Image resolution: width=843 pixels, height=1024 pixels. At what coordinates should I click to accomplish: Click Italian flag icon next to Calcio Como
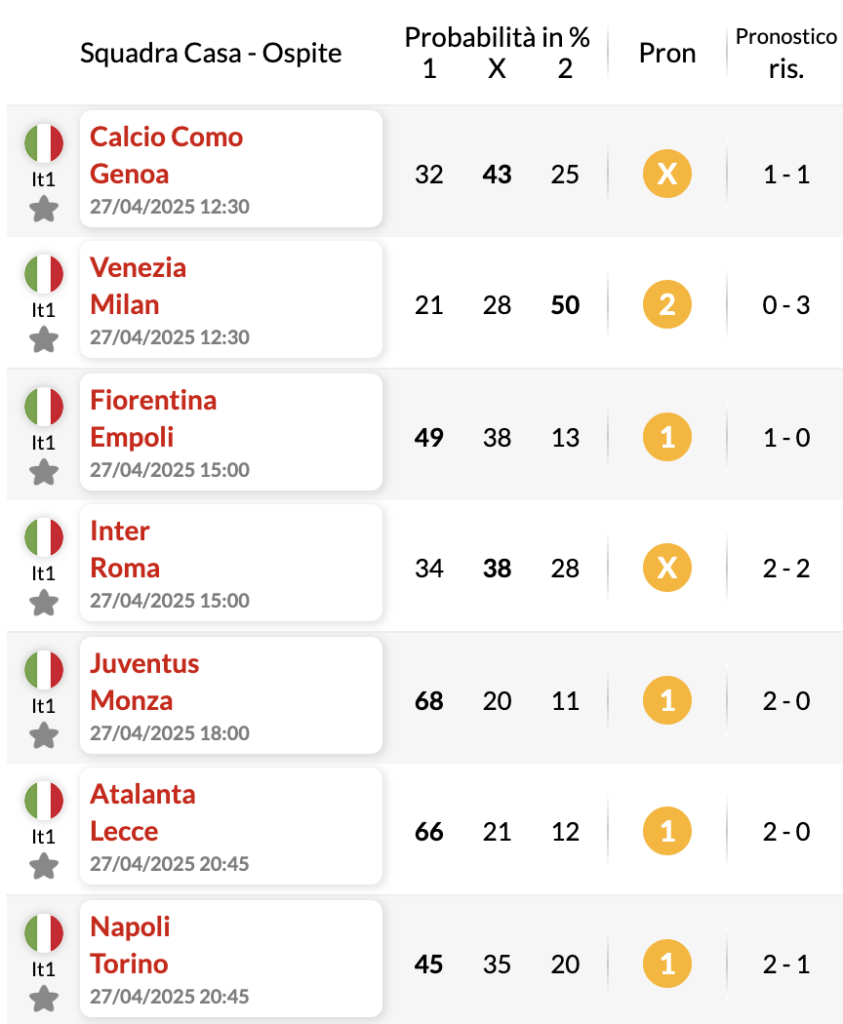pos(44,143)
